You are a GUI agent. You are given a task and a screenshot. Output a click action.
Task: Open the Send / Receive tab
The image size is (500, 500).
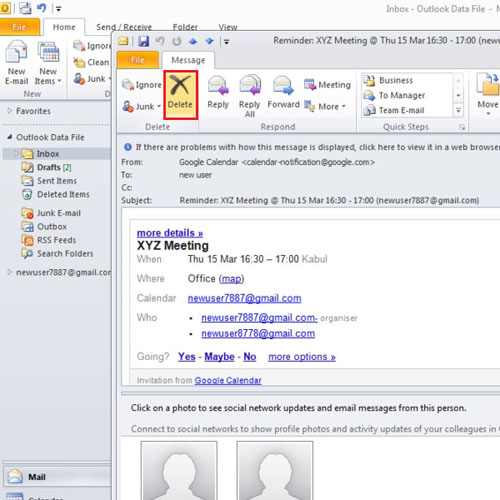click(x=124, y=27)
